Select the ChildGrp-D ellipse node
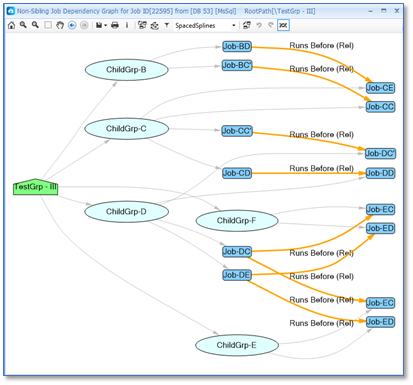The height and width of the screenshot is (385, 413). (126, 212)
